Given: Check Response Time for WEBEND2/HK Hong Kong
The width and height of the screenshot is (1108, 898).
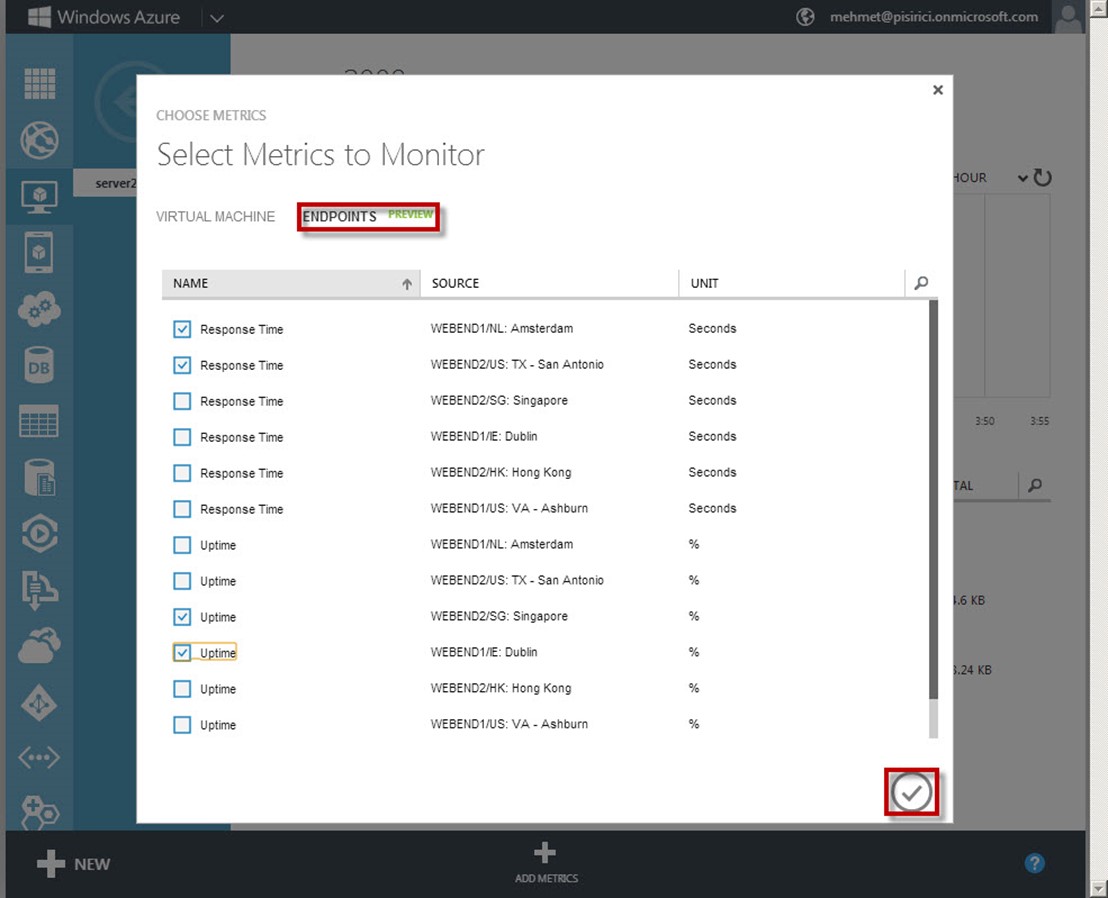Looking at the screenshot, I should 182,473.
